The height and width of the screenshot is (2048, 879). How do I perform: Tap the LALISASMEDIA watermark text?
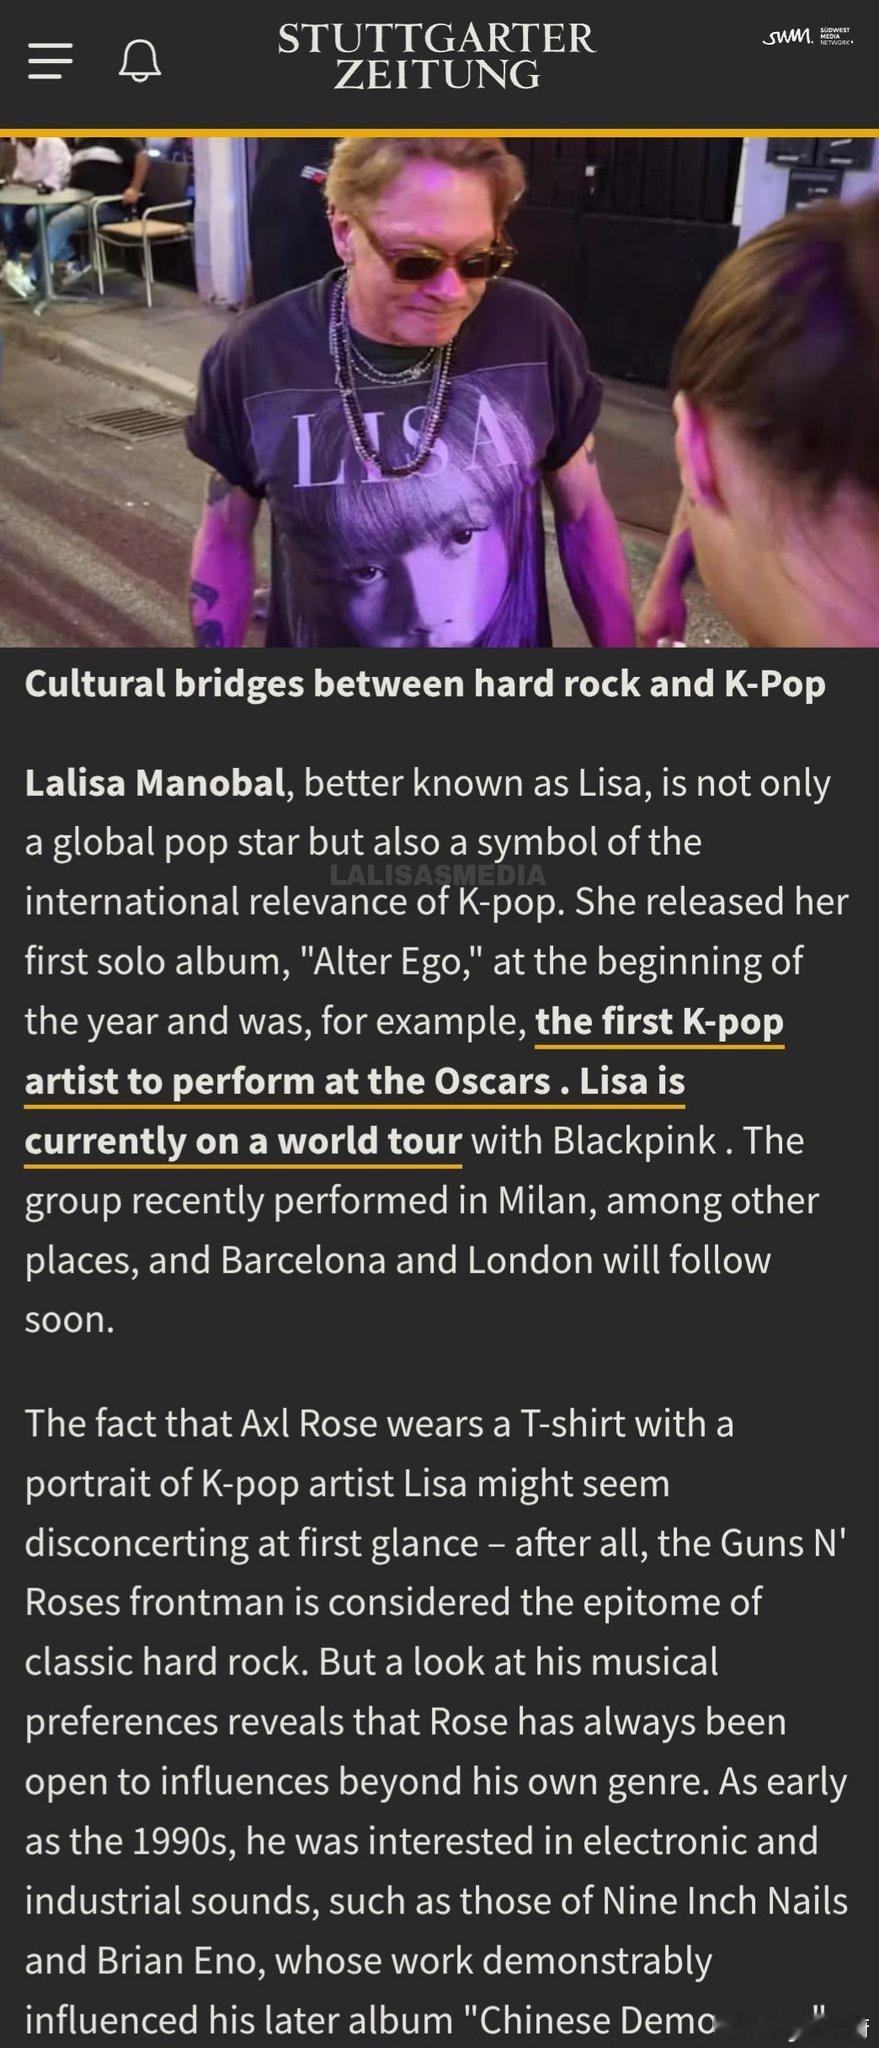pyautogui.click(x=438, y=875)
